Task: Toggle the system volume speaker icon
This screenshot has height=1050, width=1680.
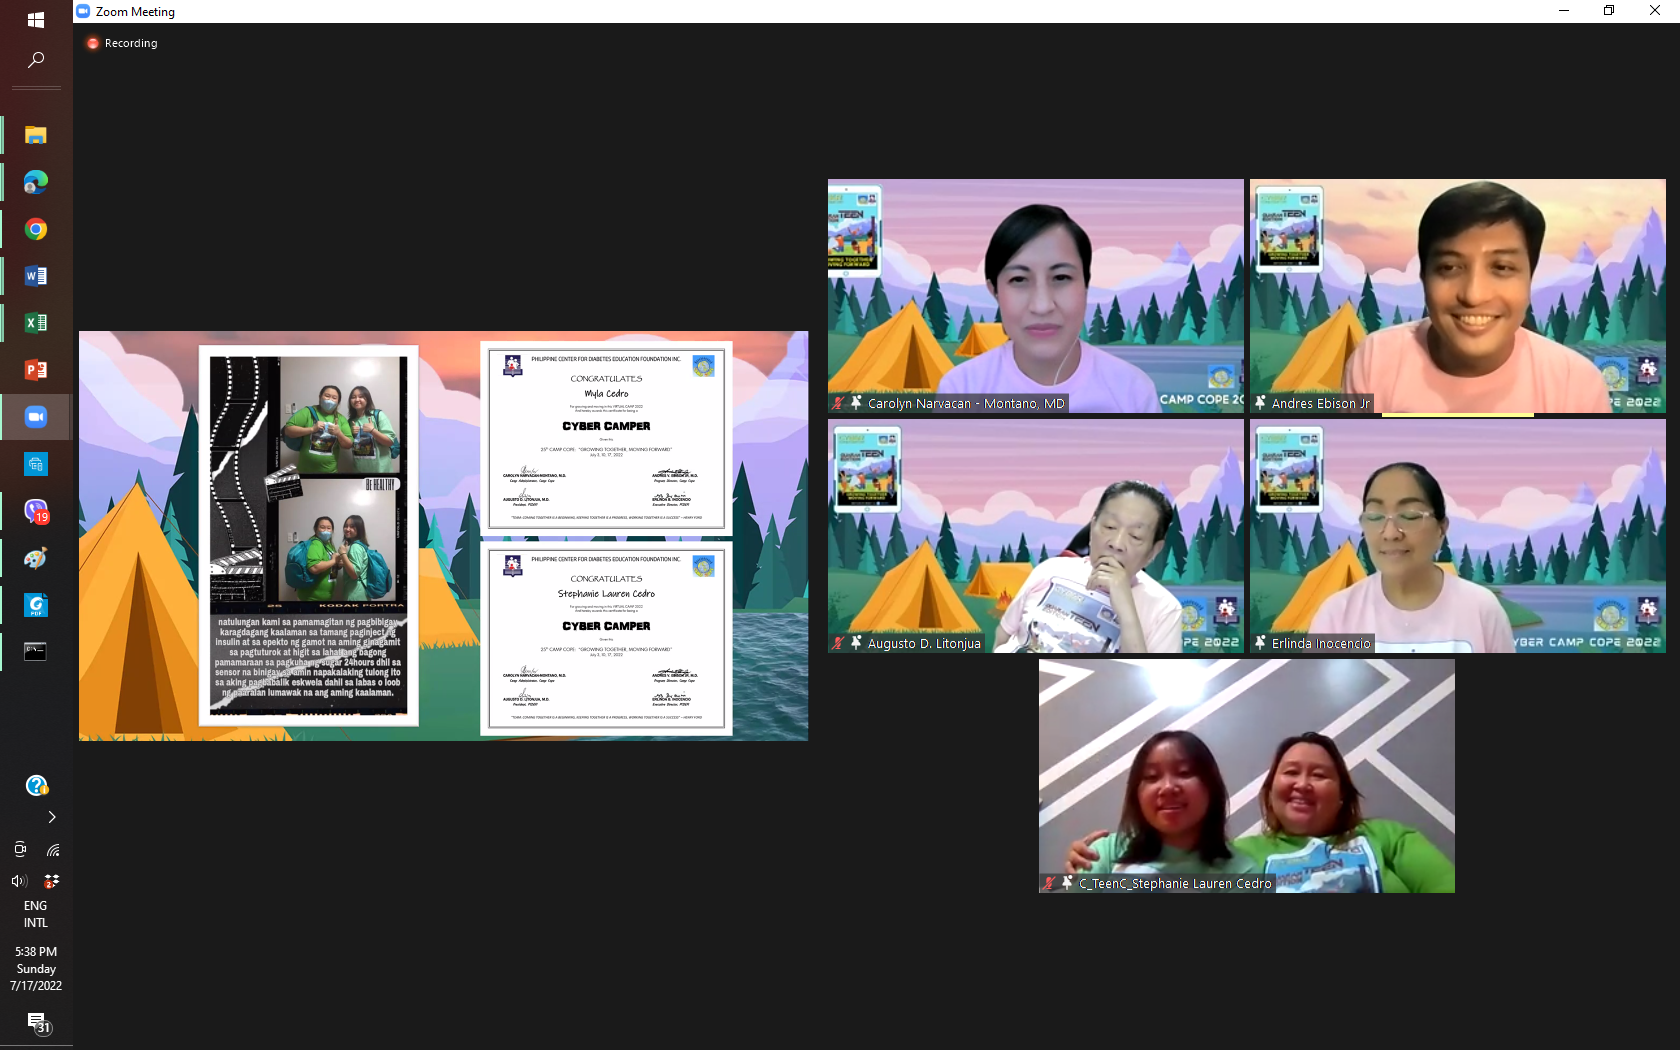Action: click(19, 881)
